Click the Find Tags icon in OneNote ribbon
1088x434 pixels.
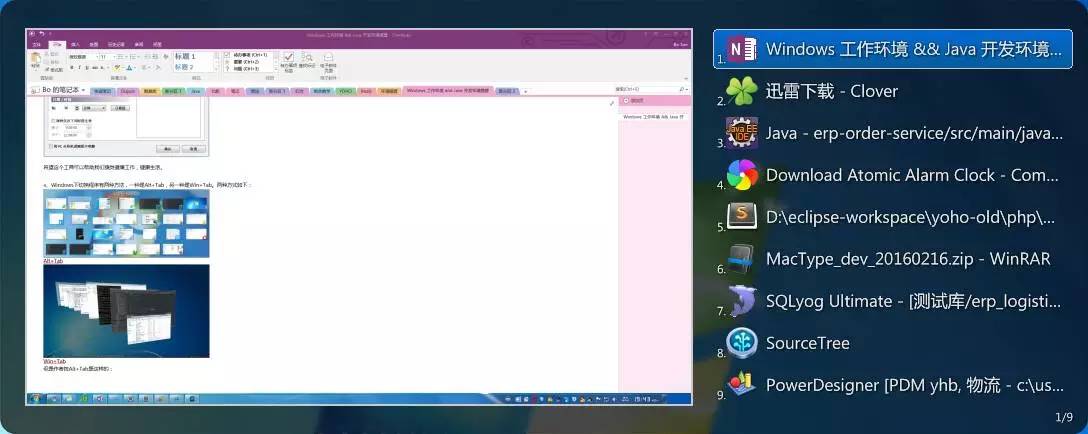coord(309,58)
